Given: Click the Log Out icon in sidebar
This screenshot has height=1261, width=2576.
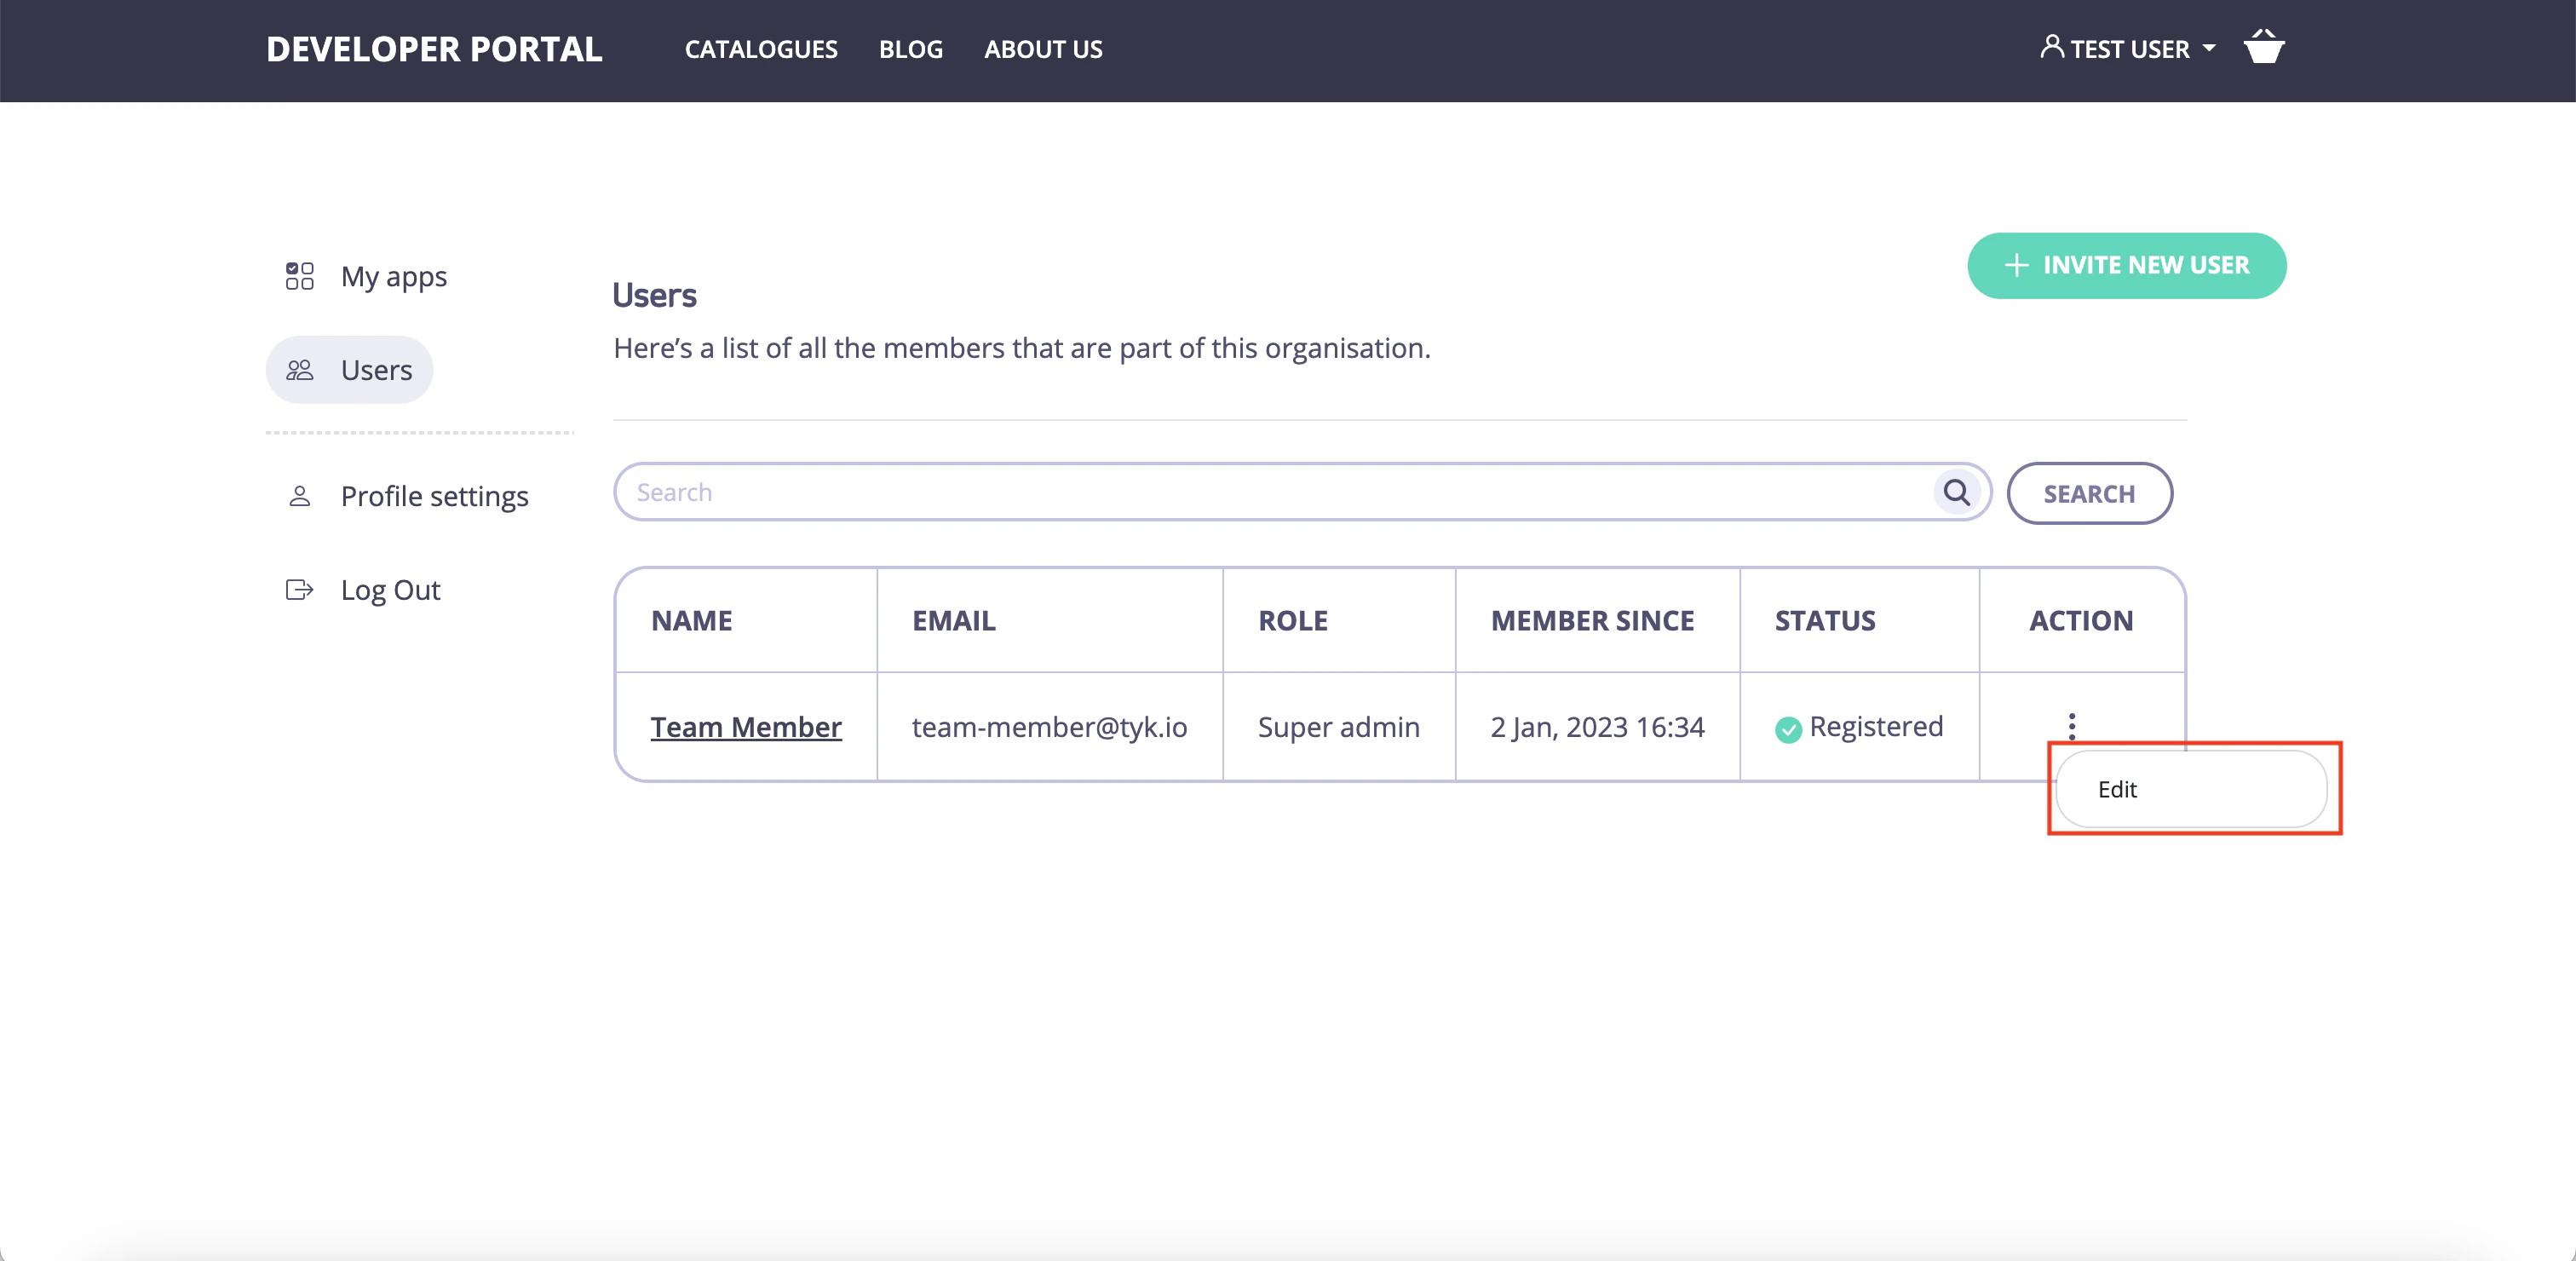Looking at the screenshot, I should click(298, 590).
